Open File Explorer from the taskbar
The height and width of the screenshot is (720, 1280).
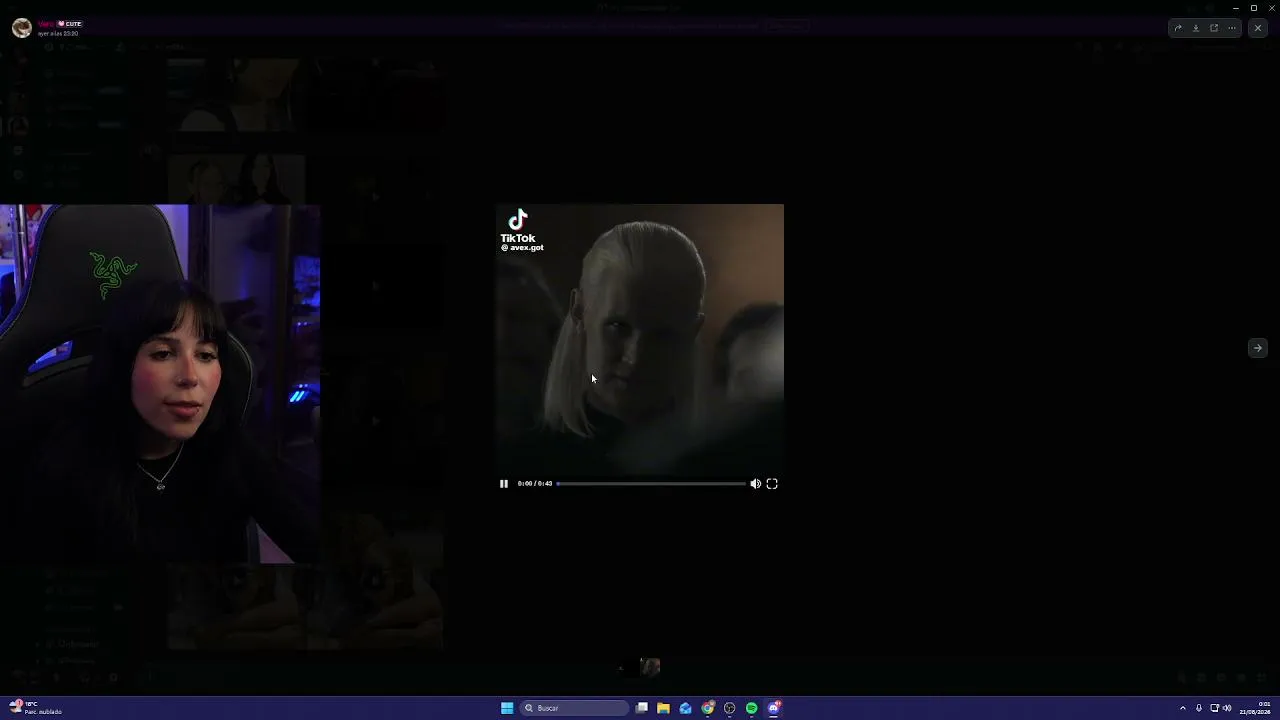(x=663, y=708)
